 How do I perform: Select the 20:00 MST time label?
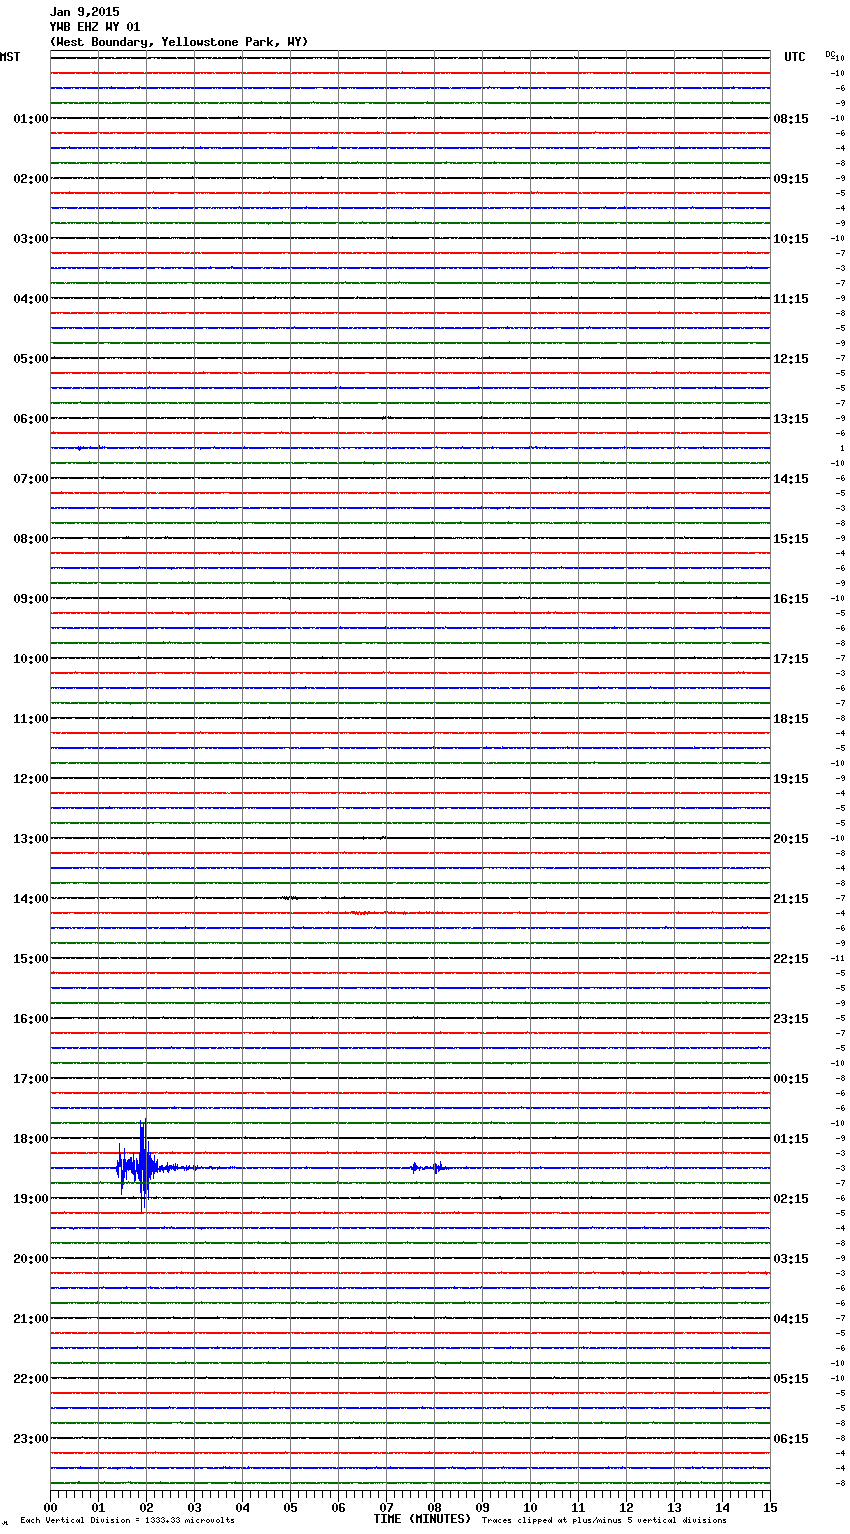point(31,1259)
